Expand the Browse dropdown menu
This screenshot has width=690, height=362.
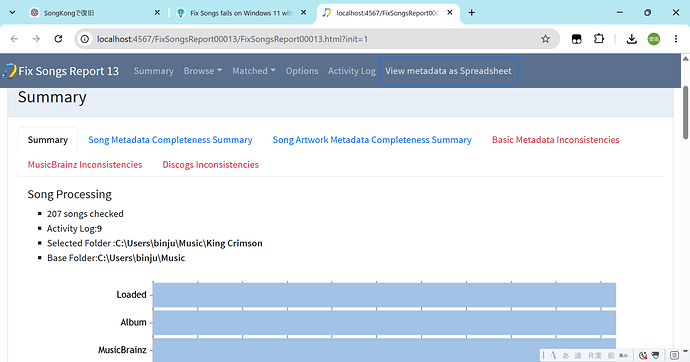[x=203, y=71]
